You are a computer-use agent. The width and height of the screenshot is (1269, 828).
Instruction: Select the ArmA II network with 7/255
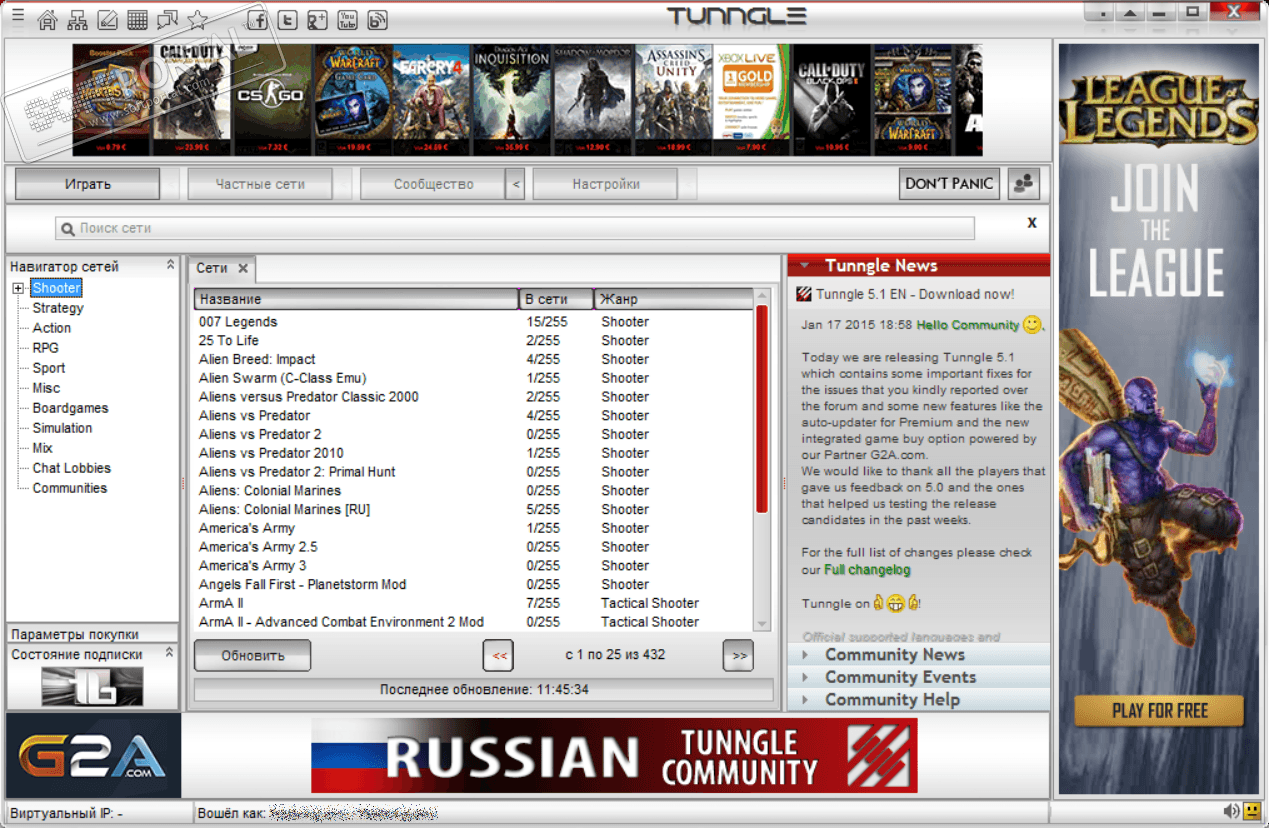pyautogui.click(x=474, y=603)
